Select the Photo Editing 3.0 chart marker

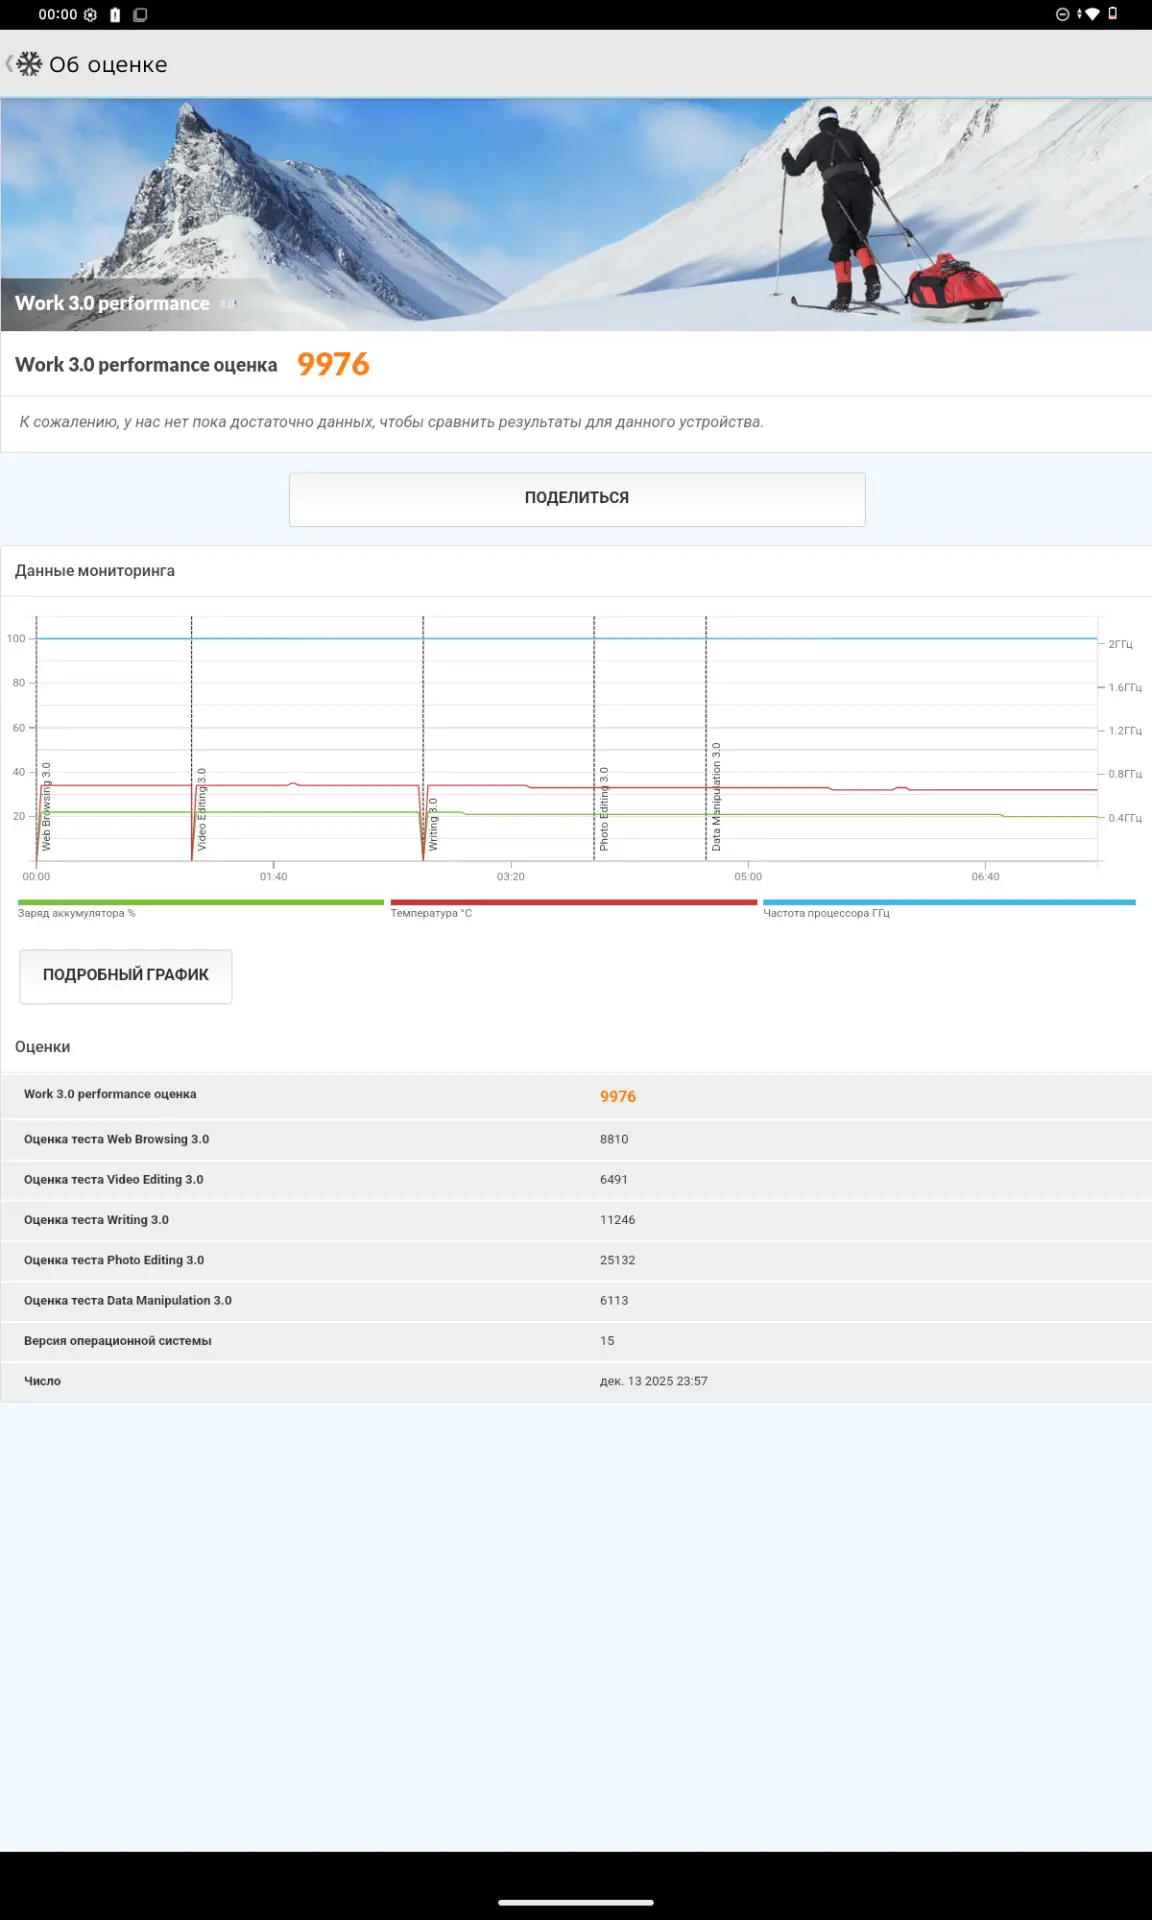604,809
